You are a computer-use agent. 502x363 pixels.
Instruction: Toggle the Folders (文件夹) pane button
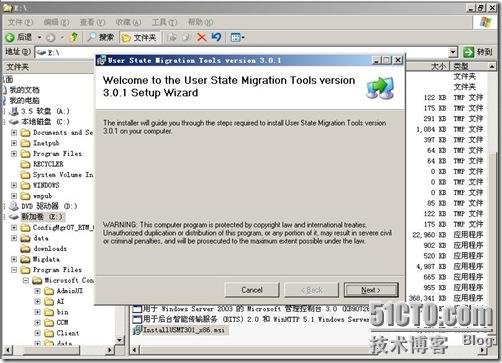click(139, 38)
